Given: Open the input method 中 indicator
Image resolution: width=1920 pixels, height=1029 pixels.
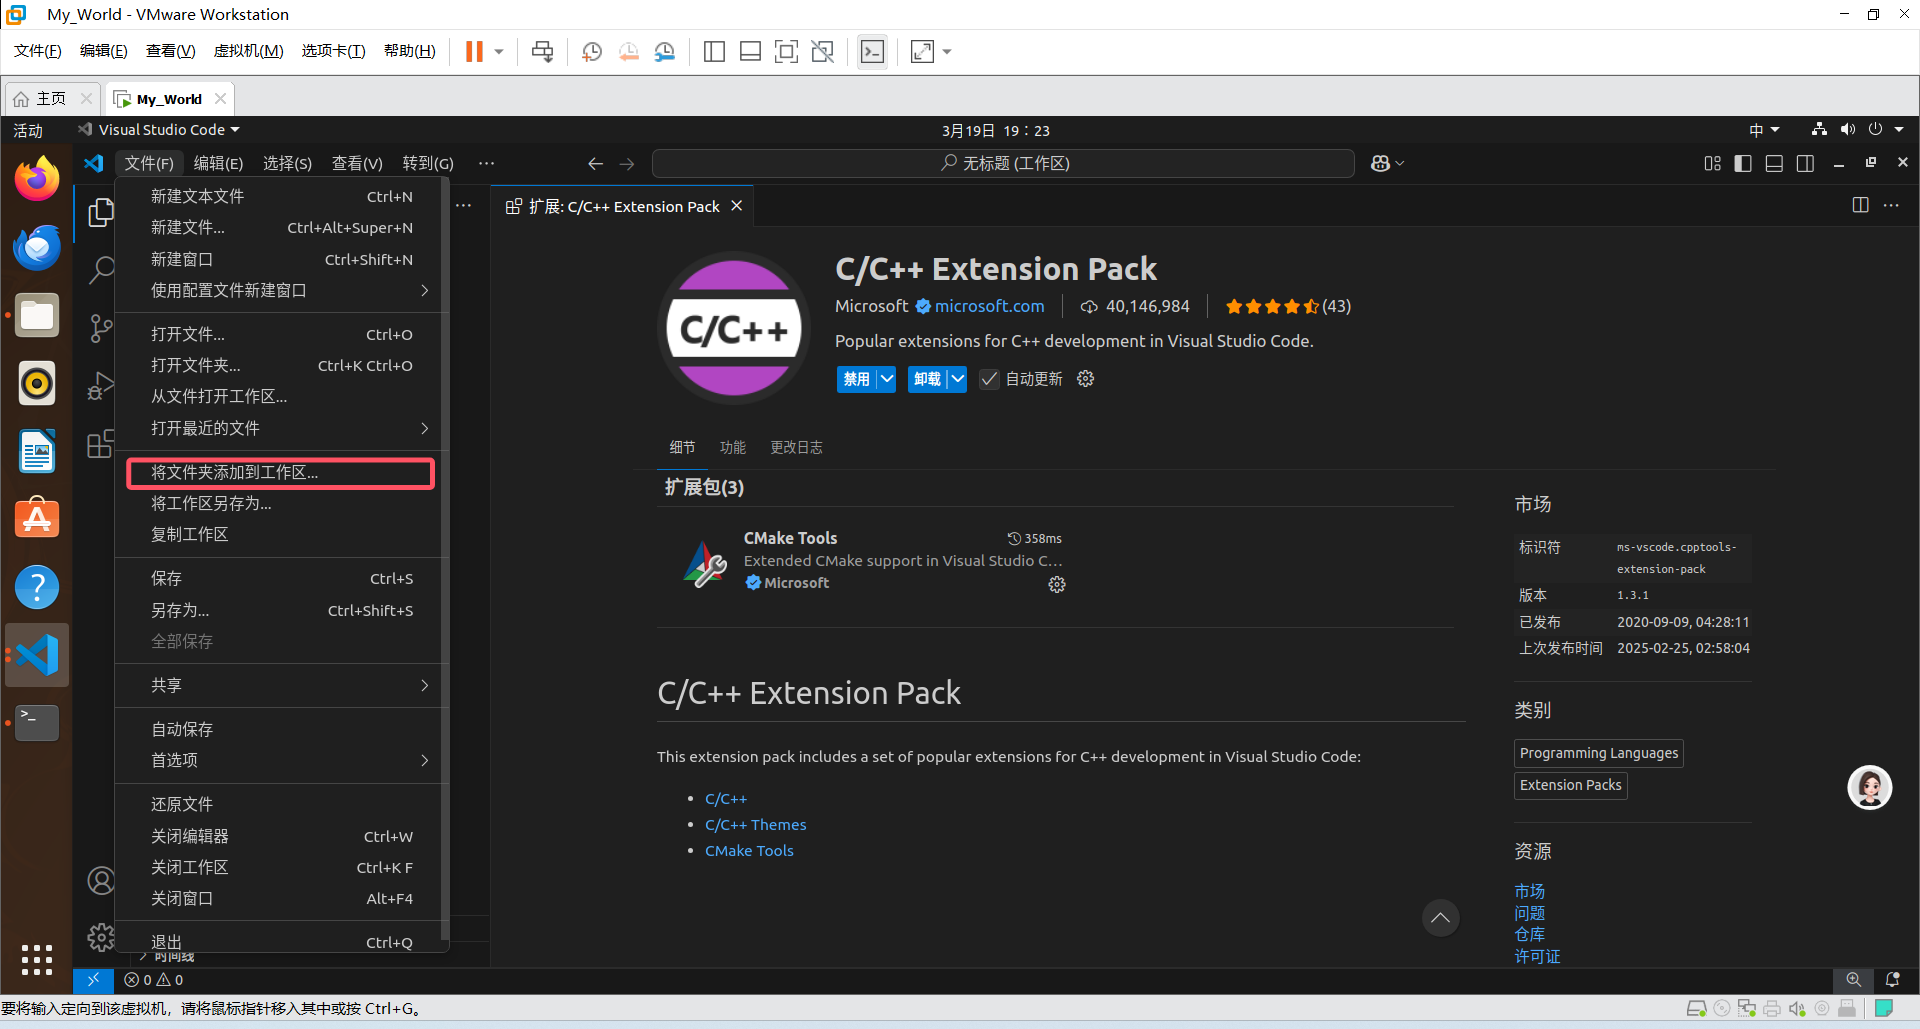Looking at the screenshot, I should click(1764, 130).
